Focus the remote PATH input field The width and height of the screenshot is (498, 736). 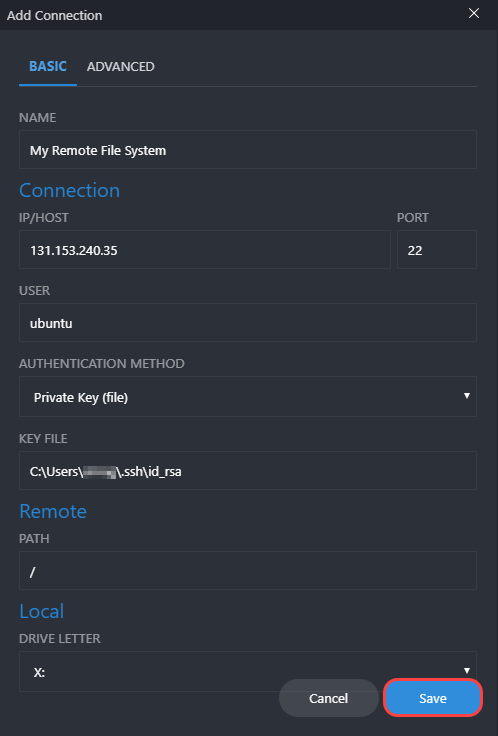coord(248,570)
